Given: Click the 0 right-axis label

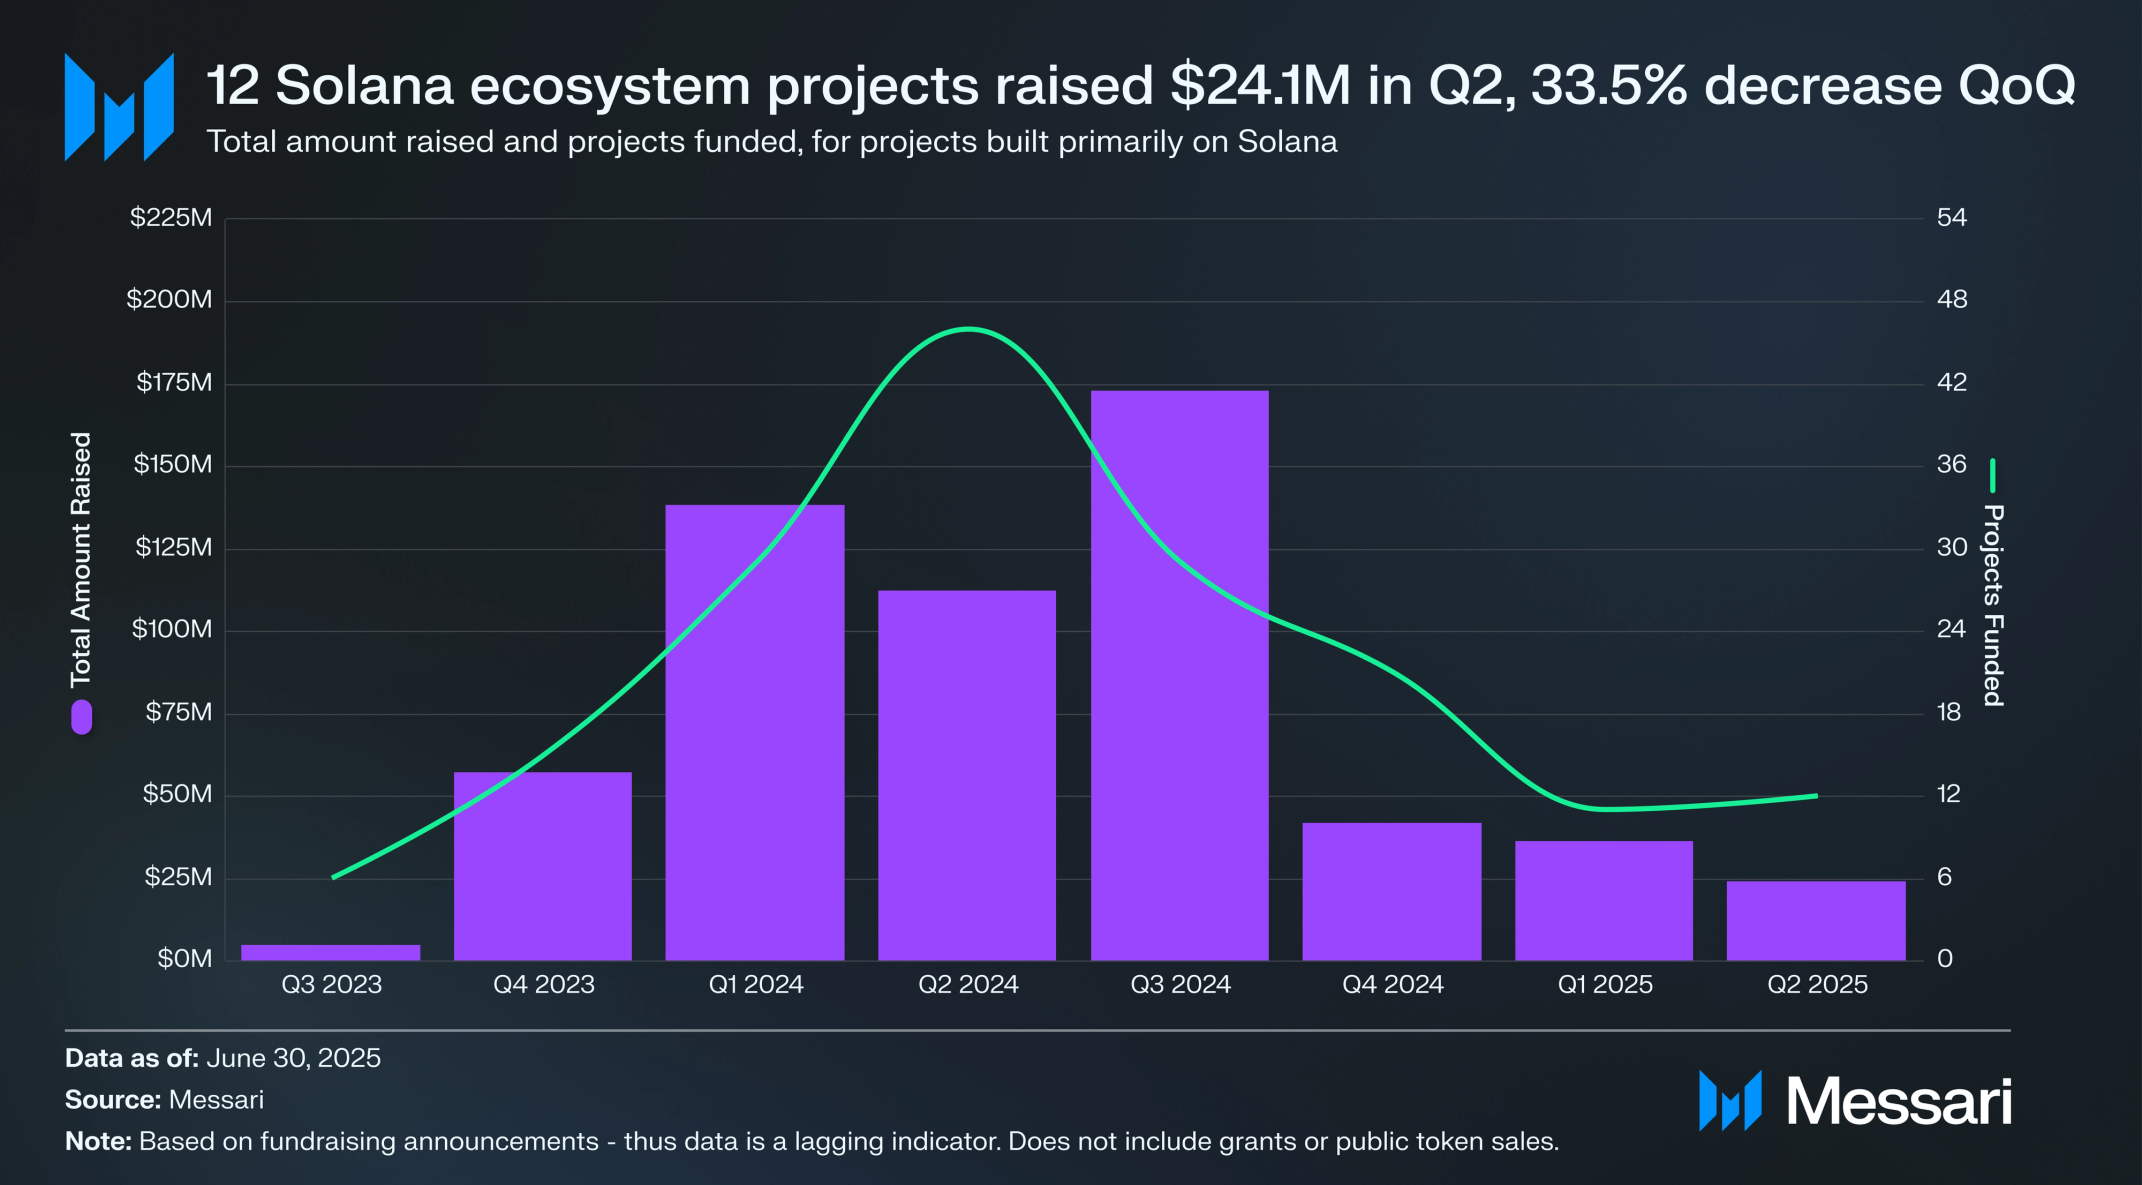Looking at the screenshot, I should click(x=1945, y=960).
